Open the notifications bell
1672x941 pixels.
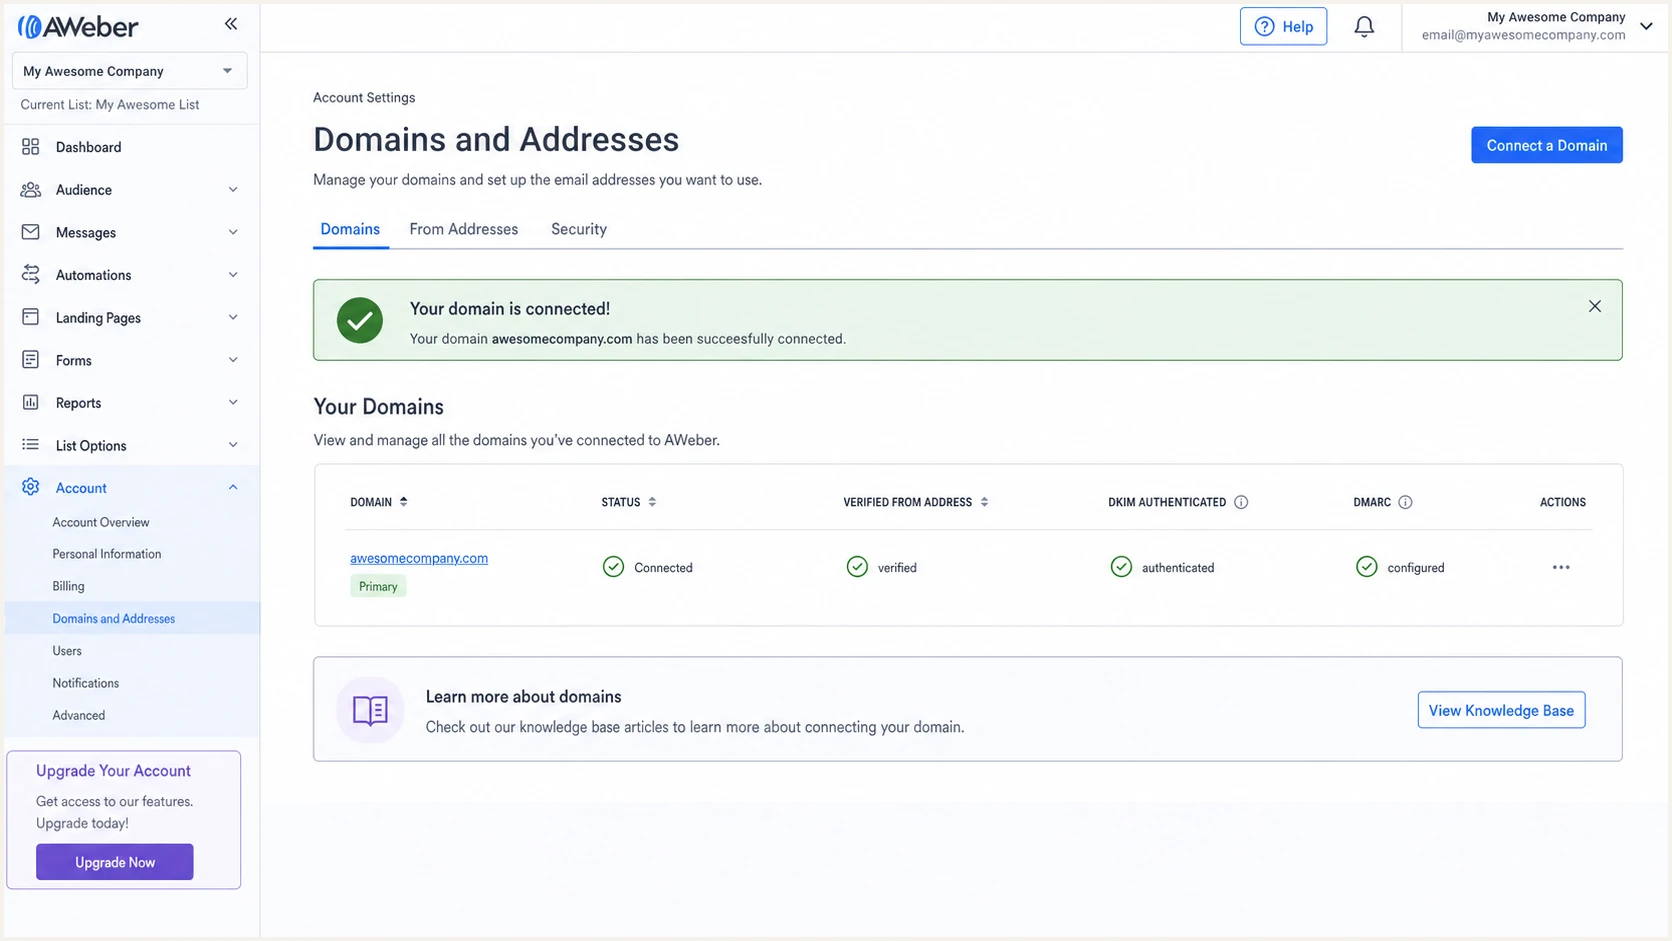(x=1364, y=27)
